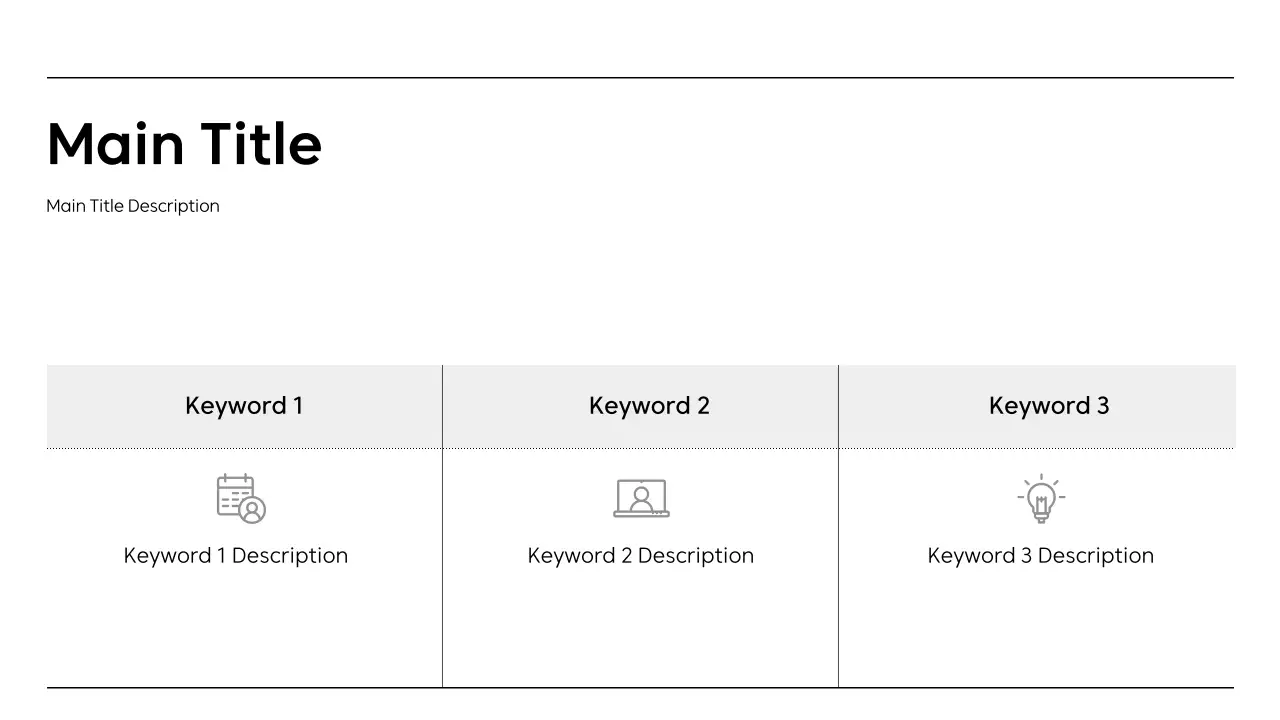Select the dotted line under Keyword 2 header
This screenshot has width=1280, height=720.
coord(640,448)
